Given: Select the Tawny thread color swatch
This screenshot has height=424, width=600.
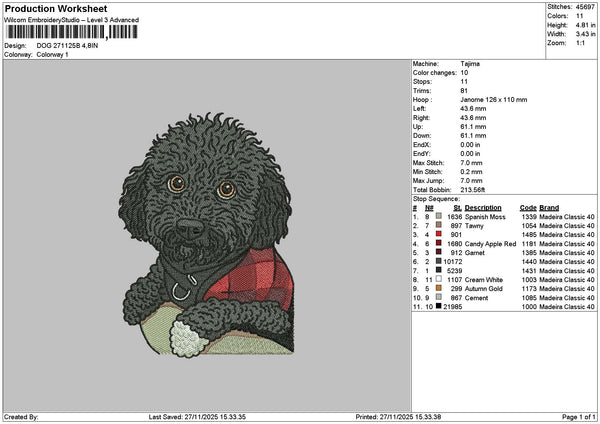Looking at the screenshot, I should [439, 225].
